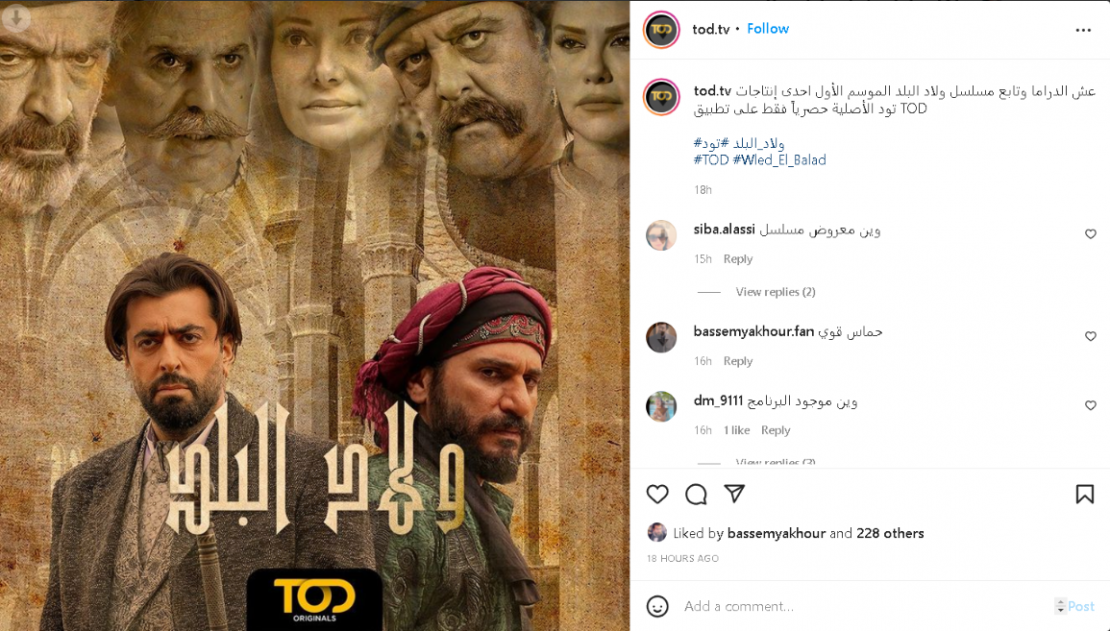Open siba.alassi's profile avatar
Image resolution: width=1110 pixels, height=631 pixels.
coord(661,235)
